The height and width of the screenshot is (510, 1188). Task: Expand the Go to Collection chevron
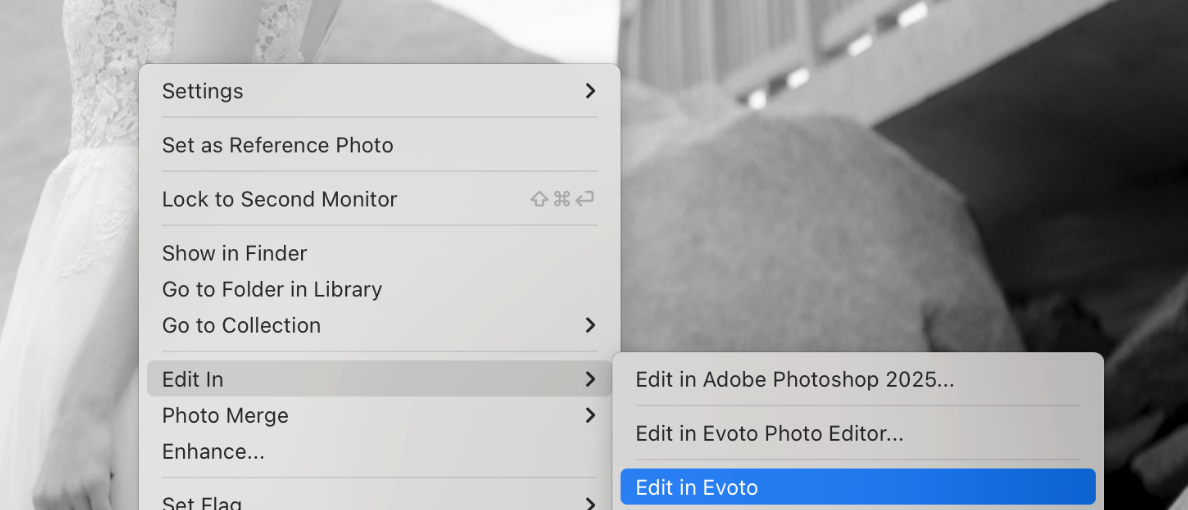pos(590,325)
